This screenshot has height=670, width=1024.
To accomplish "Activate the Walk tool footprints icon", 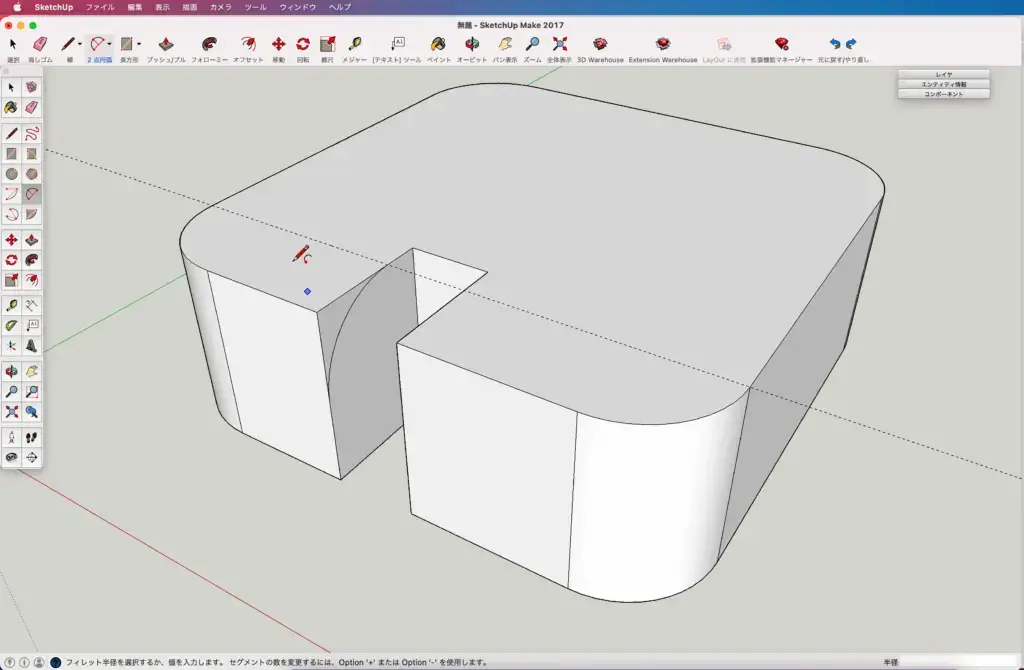I will (31, 438).
